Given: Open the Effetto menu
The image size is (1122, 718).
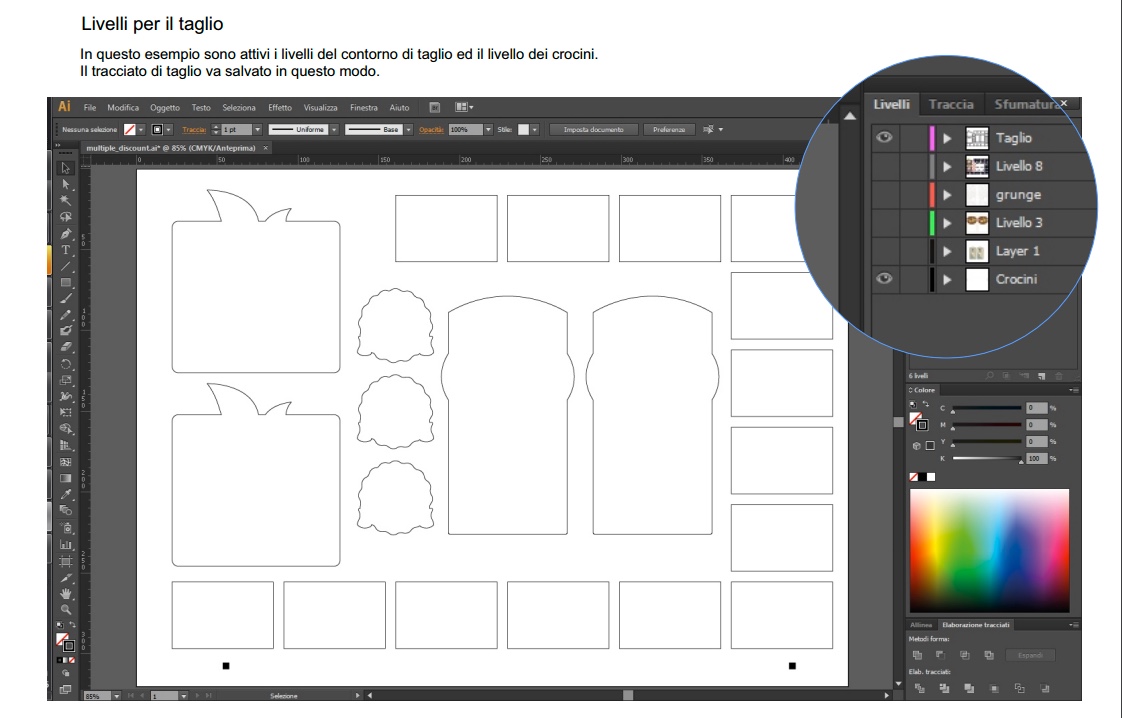Looking at the screenshot, I should 280,107.
